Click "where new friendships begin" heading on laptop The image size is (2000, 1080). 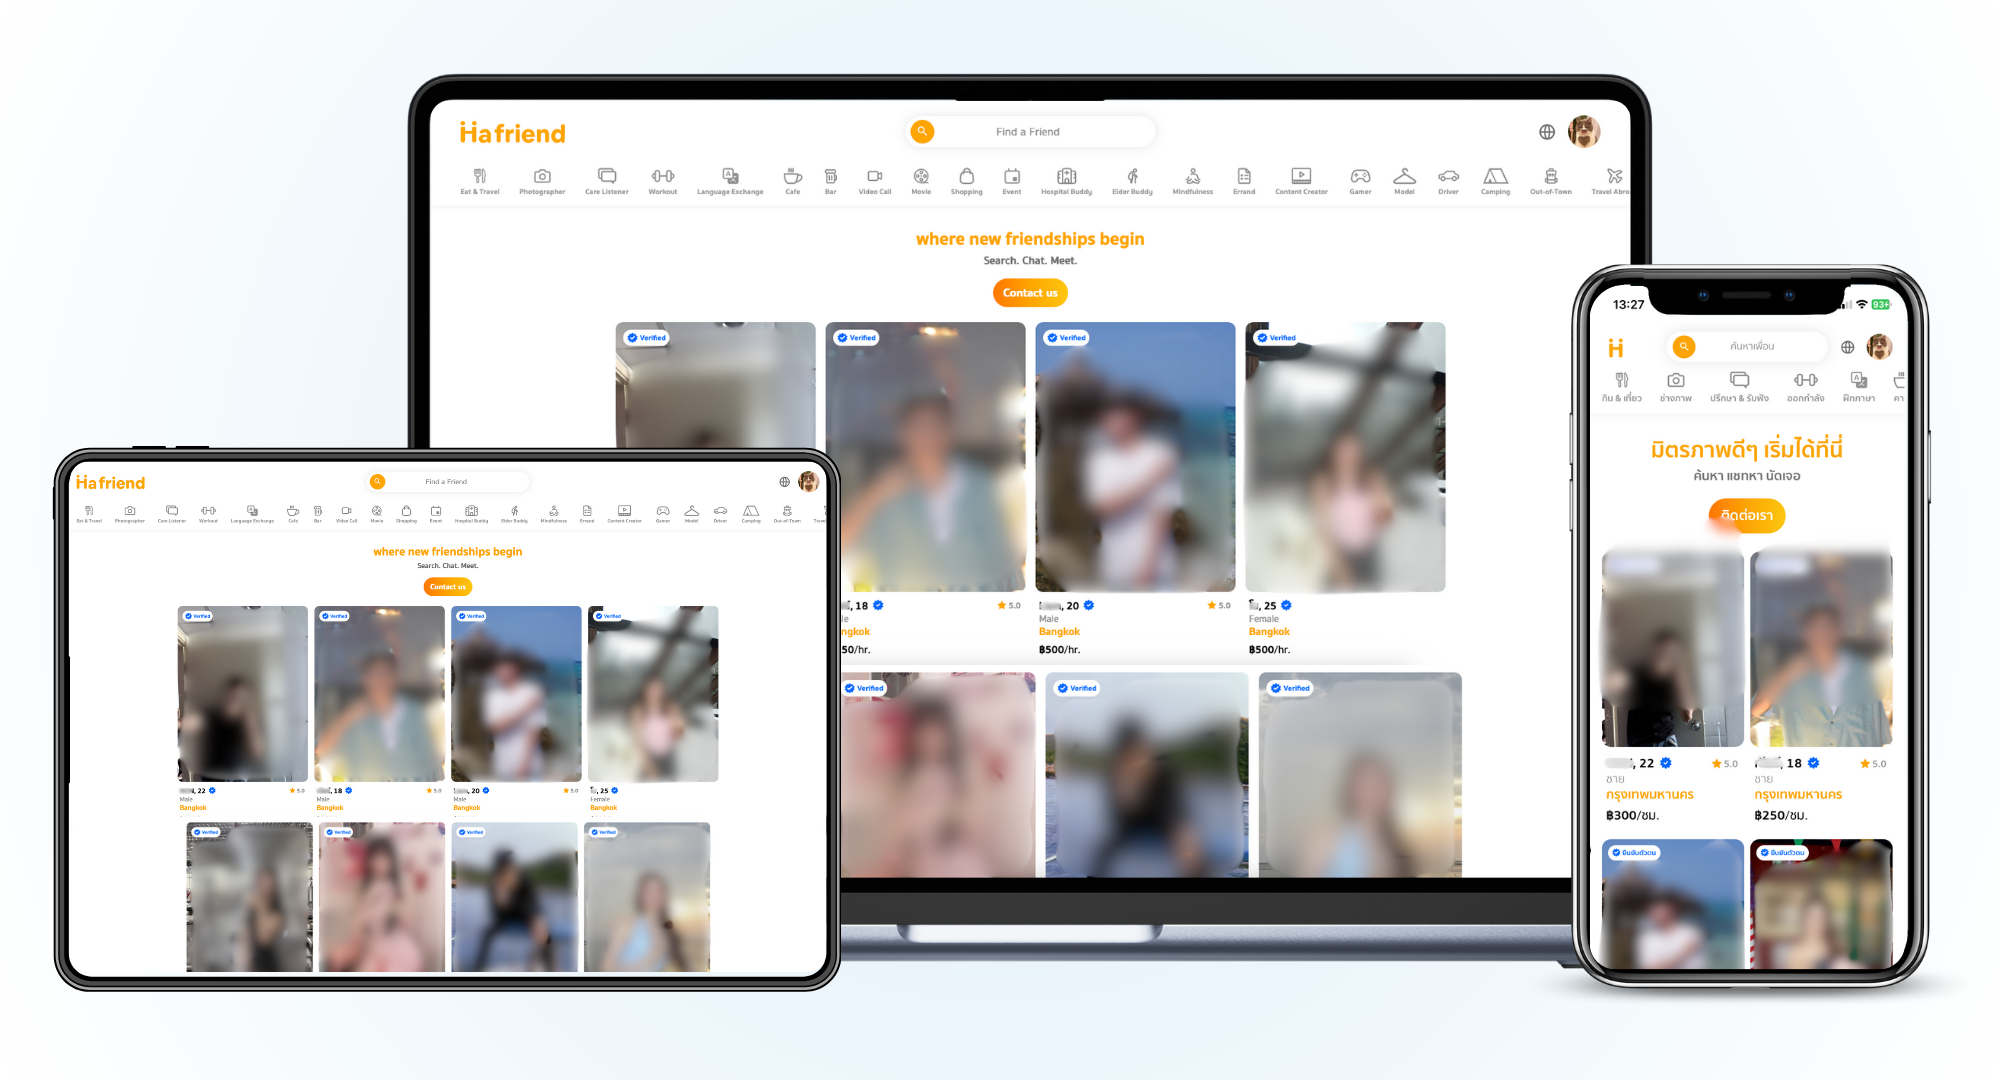pyautogui.click(x=1030, y=239)
